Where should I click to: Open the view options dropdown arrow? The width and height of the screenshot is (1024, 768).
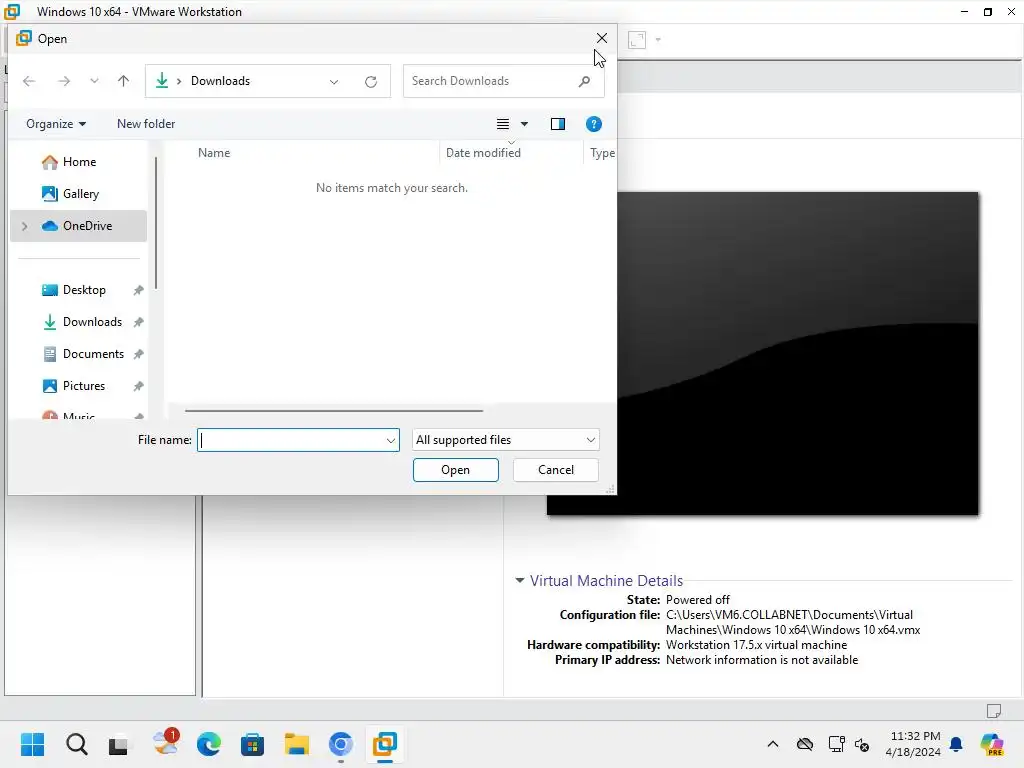pyautogui.click(x=524, y=124)
